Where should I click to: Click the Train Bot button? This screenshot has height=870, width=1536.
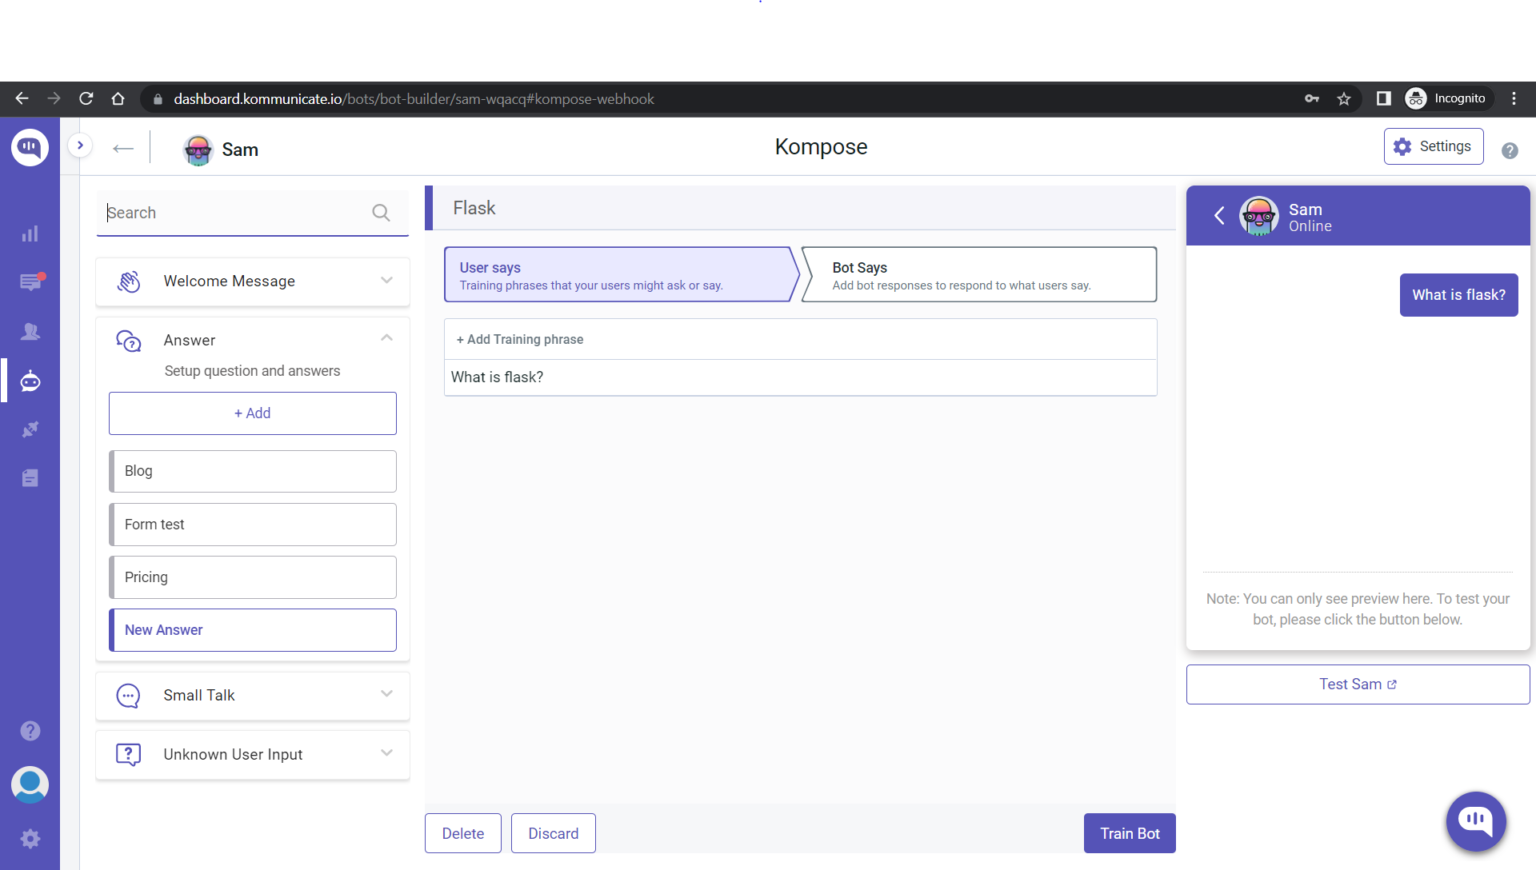pos(1129,833)
